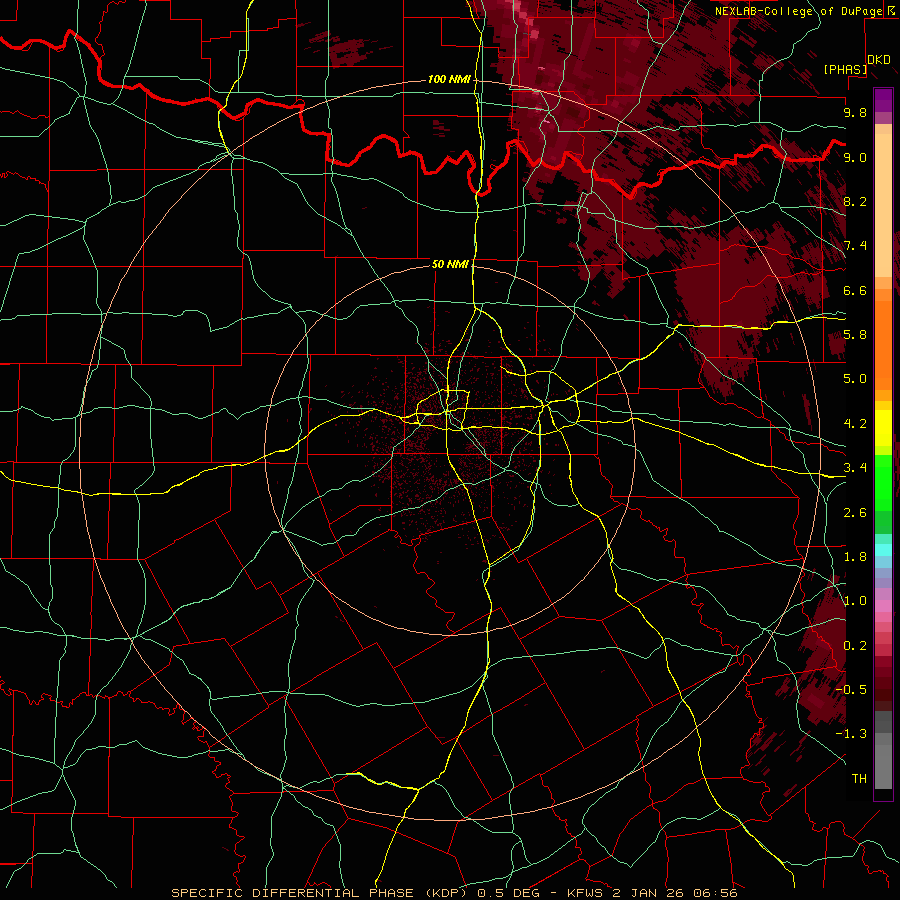Click the -0.5 scale value
This screenshot has height=900, width=900.
(x=851, y=690)
